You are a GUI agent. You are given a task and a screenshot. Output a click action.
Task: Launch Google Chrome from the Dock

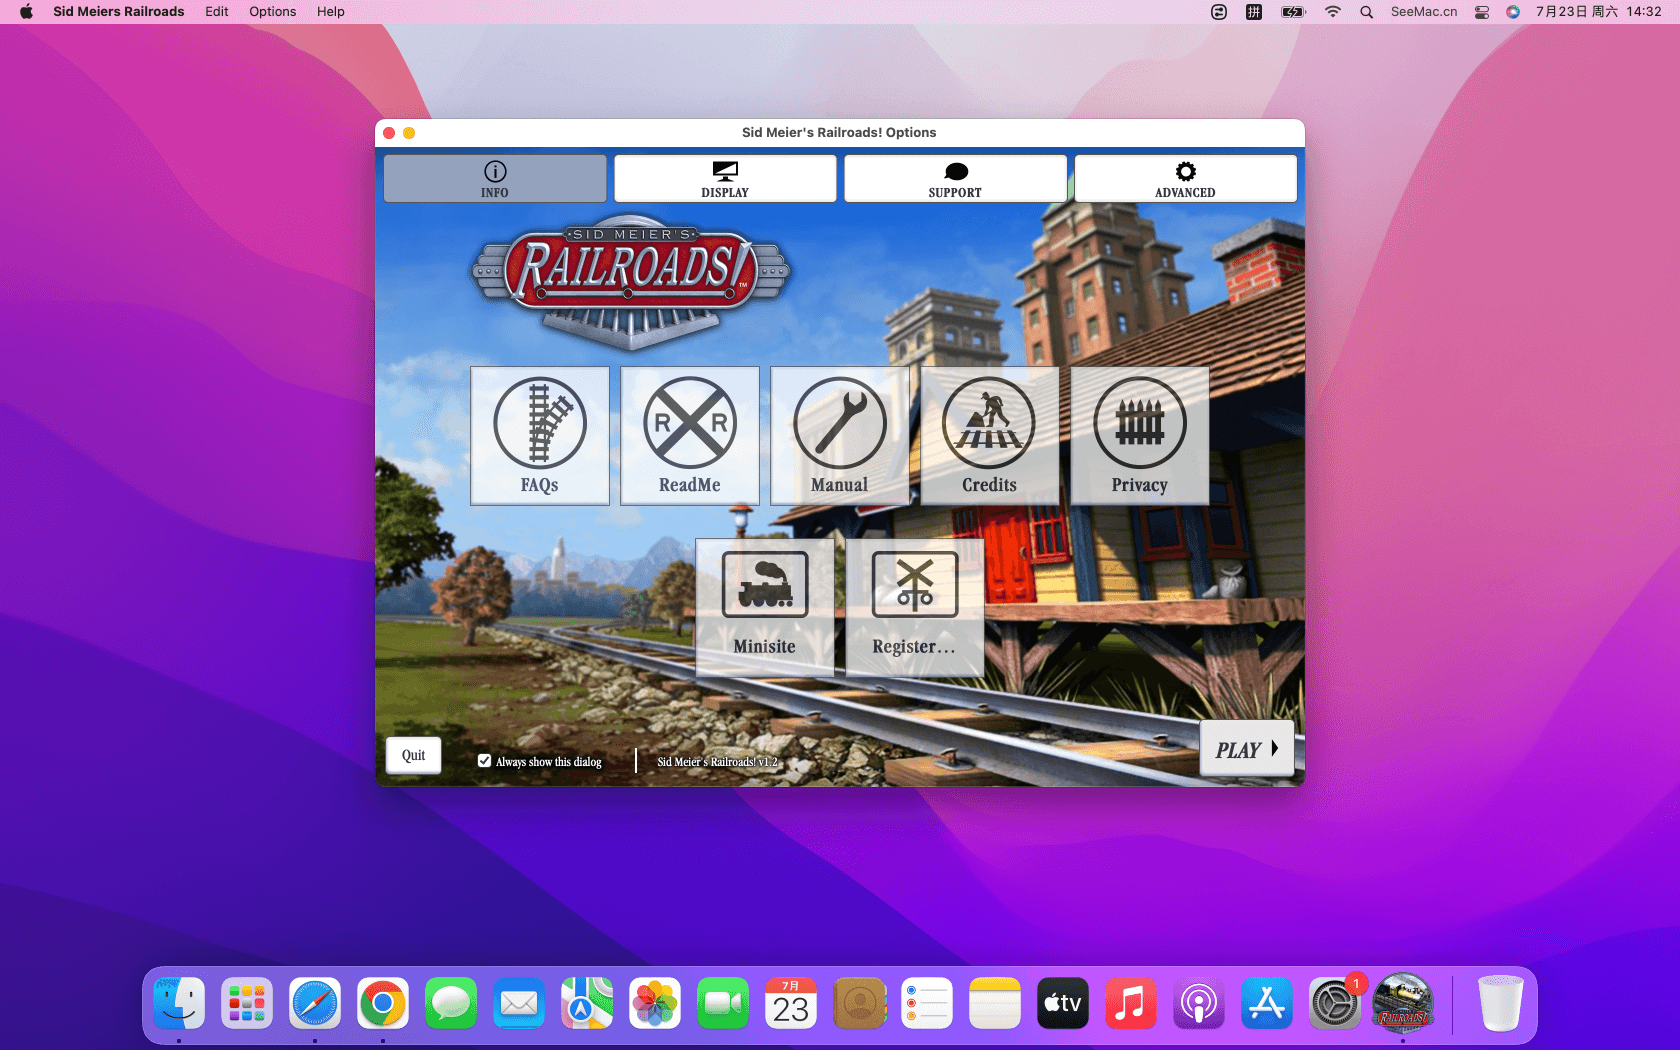click(383, 1003)
